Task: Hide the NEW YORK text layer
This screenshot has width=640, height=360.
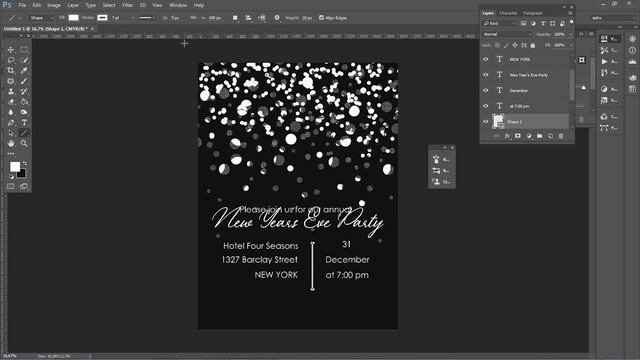Action: point(486,59)
